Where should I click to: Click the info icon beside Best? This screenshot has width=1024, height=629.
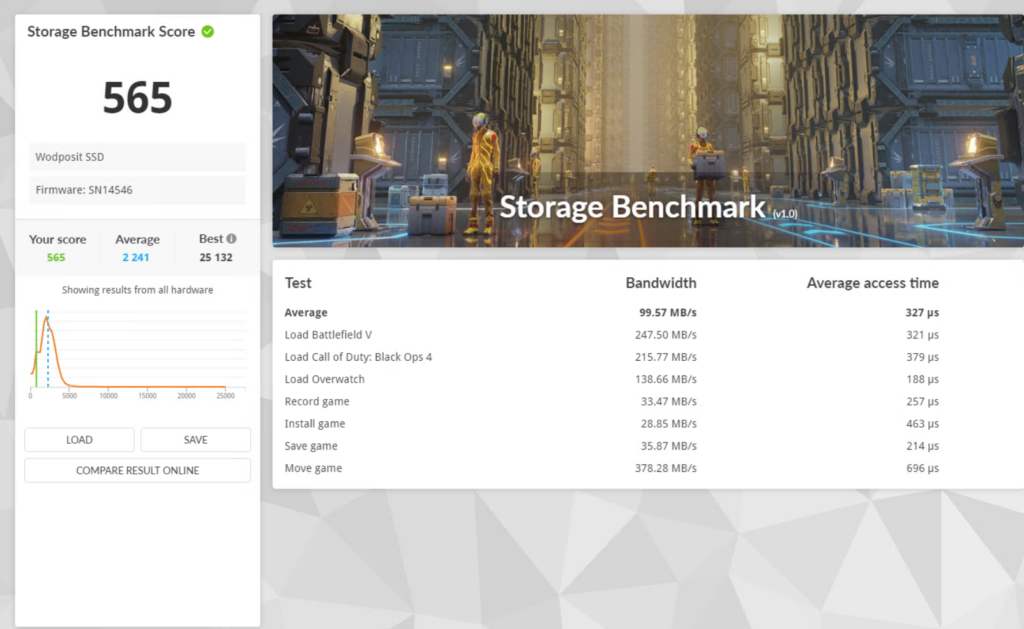(231, 239)
